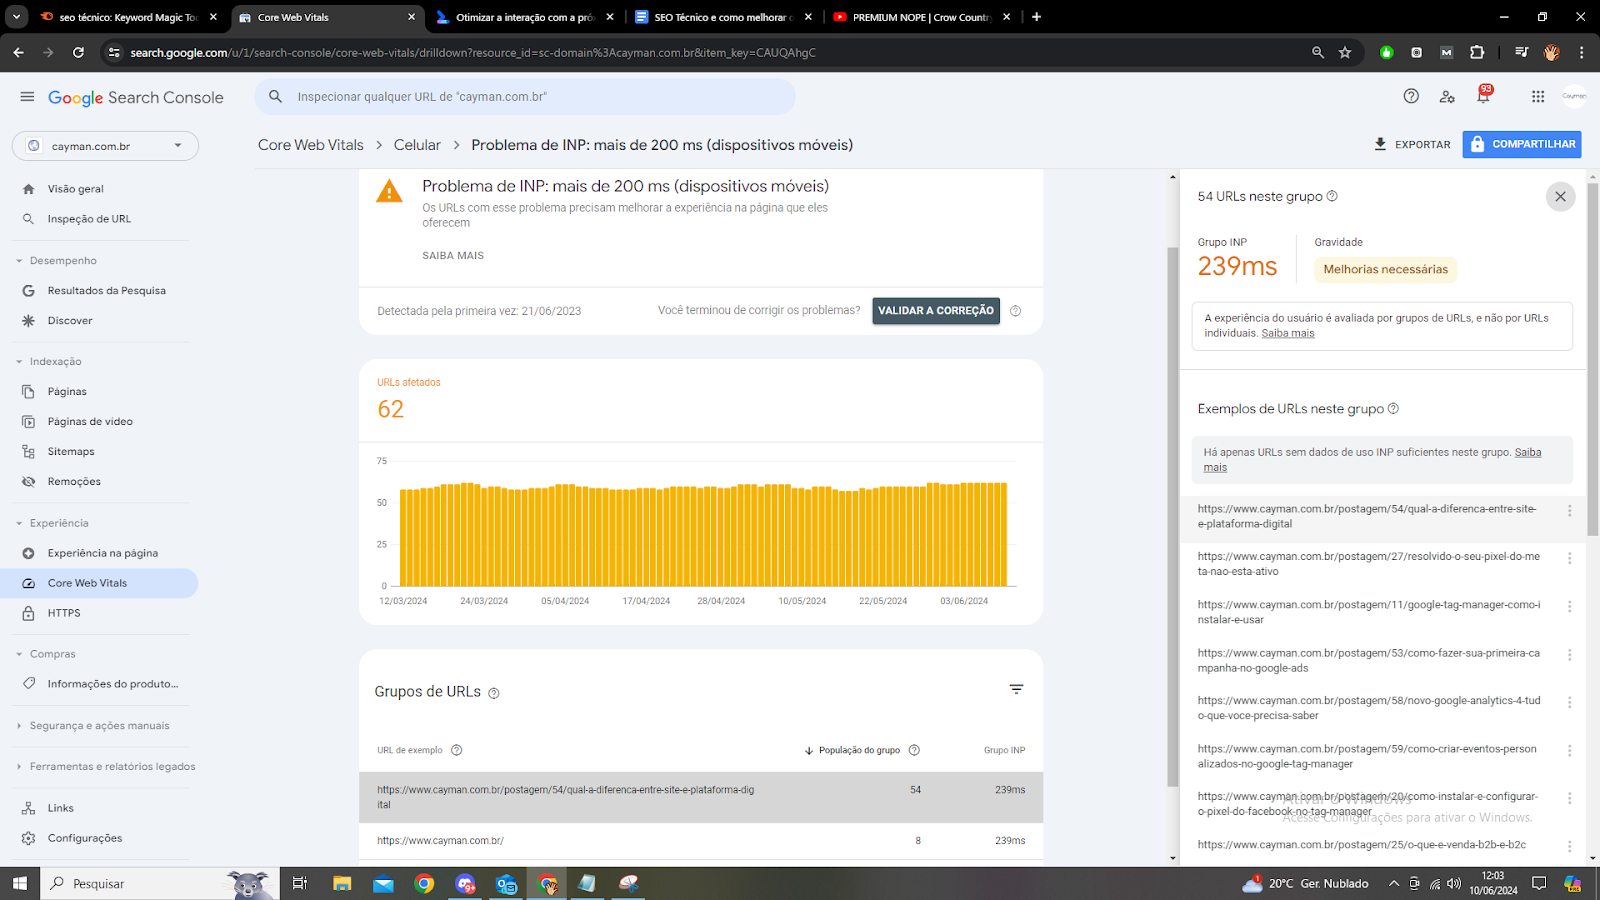The height and width of the screenshot is (900, 1600).
Task: Open more options for postagem/59 URL
Action: click(1569, 751)
